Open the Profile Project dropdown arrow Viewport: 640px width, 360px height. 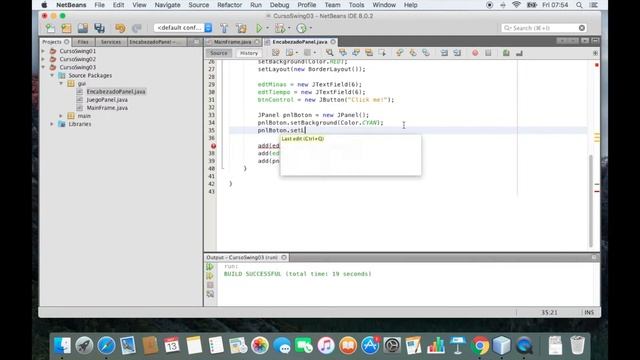pos(311,28)
